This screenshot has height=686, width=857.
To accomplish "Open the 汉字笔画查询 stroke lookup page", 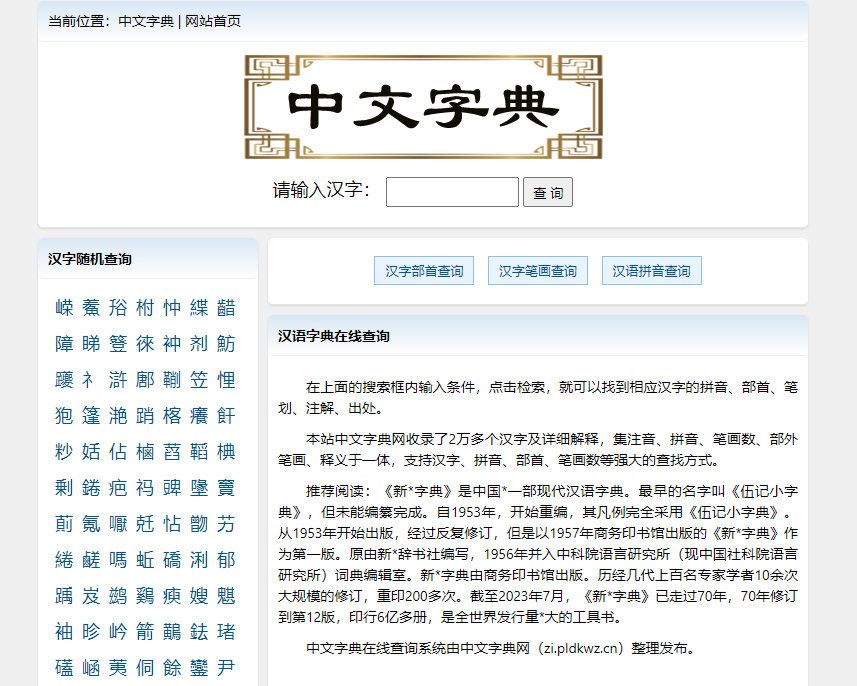I will point(537,270).
